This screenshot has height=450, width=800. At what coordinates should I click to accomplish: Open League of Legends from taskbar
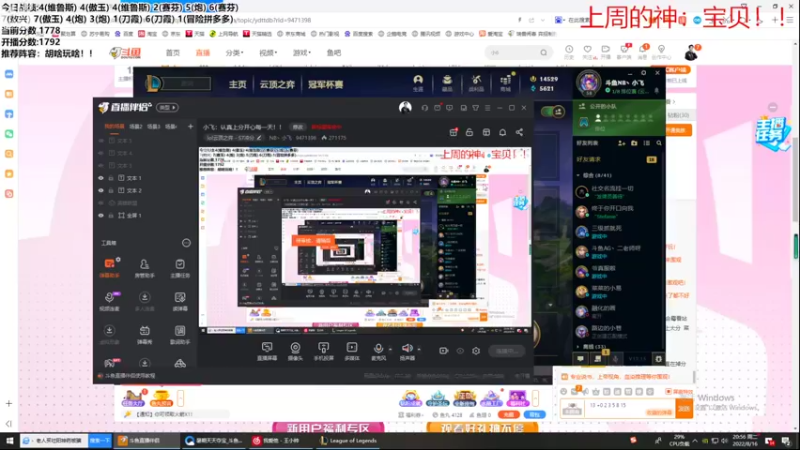pos(348,440)
